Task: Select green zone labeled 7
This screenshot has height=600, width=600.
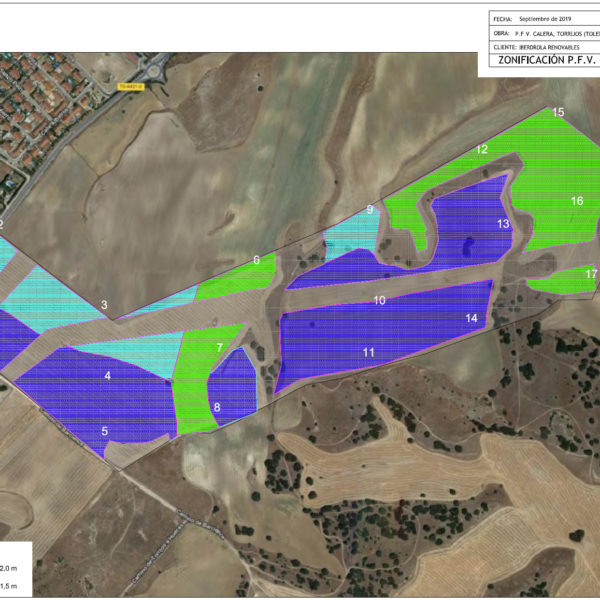Action: click(x=219, y=347)
